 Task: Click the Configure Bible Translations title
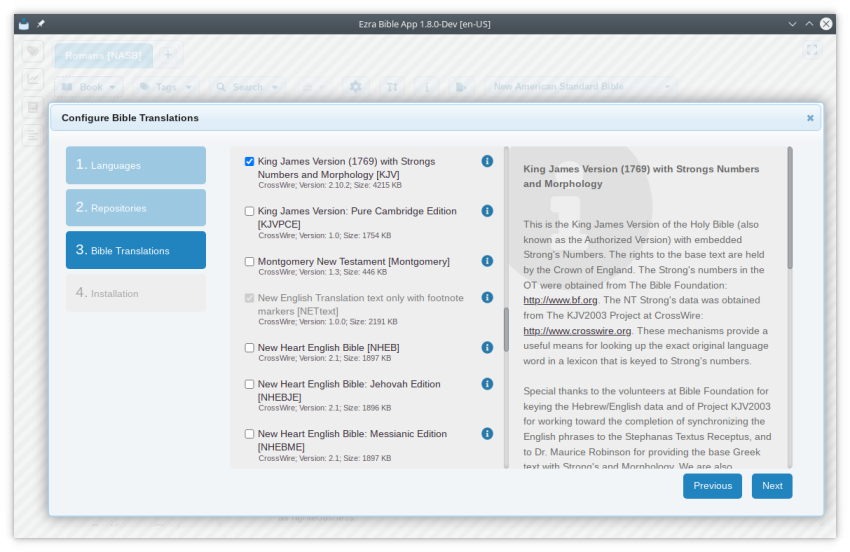(x=130, y=118)
